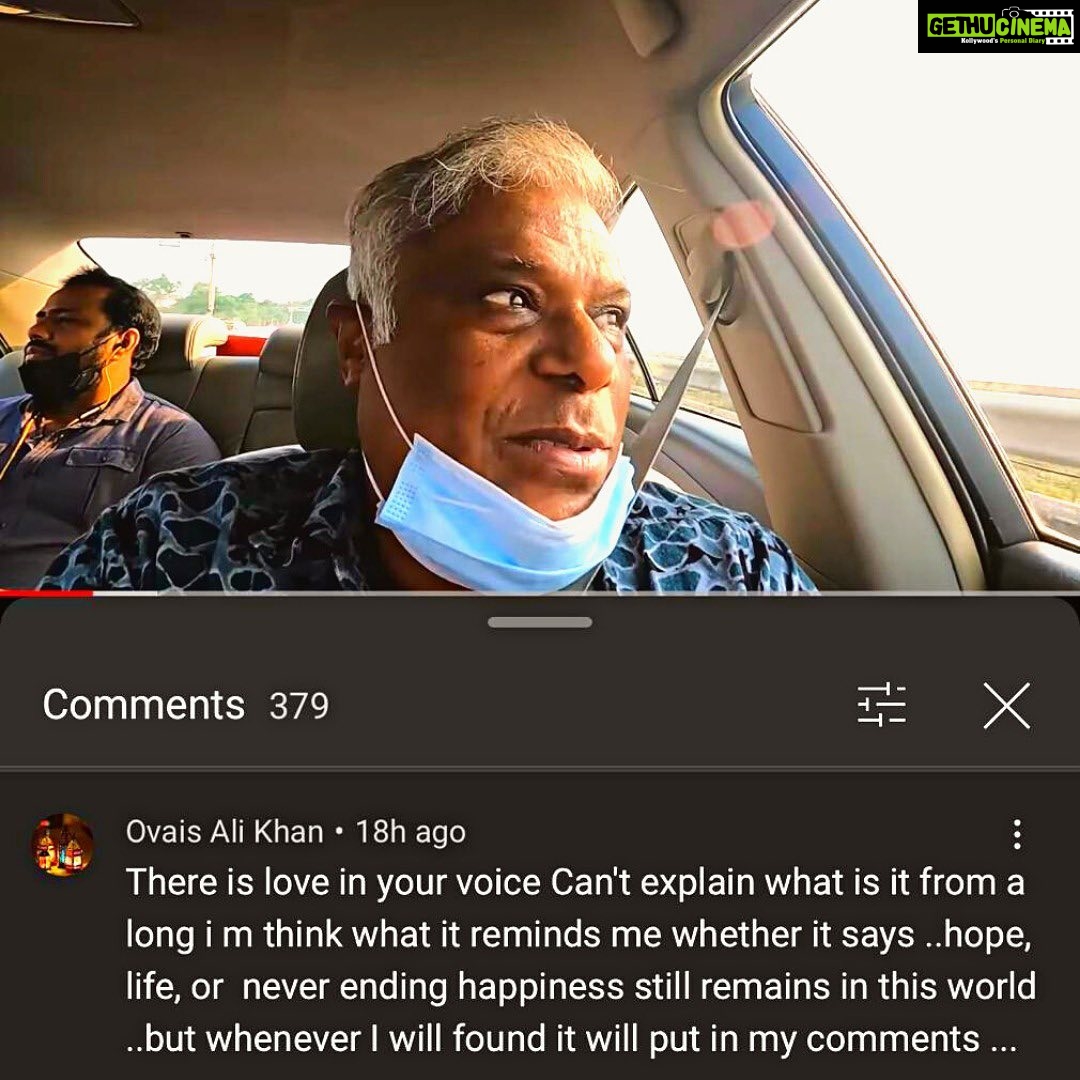1080x1080 pixels.
Task: Open Ovais Ali Khan's channel name link
Action: (224, 831)
